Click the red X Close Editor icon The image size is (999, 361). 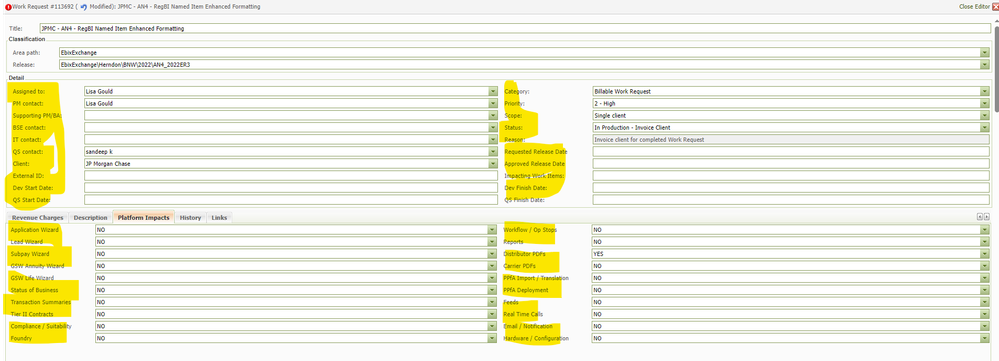tap(995, 6)
